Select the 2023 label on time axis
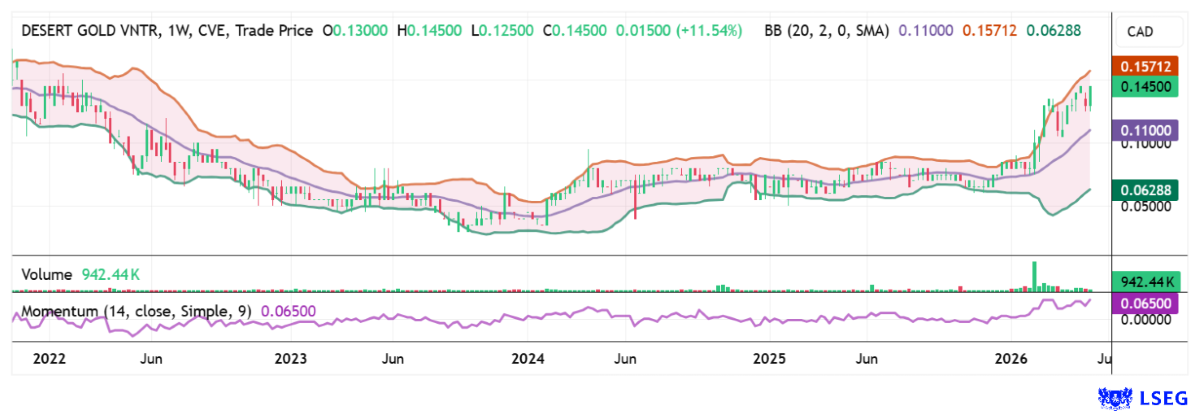The width and height of the screenshot is (1200, 411). (290, 357)
